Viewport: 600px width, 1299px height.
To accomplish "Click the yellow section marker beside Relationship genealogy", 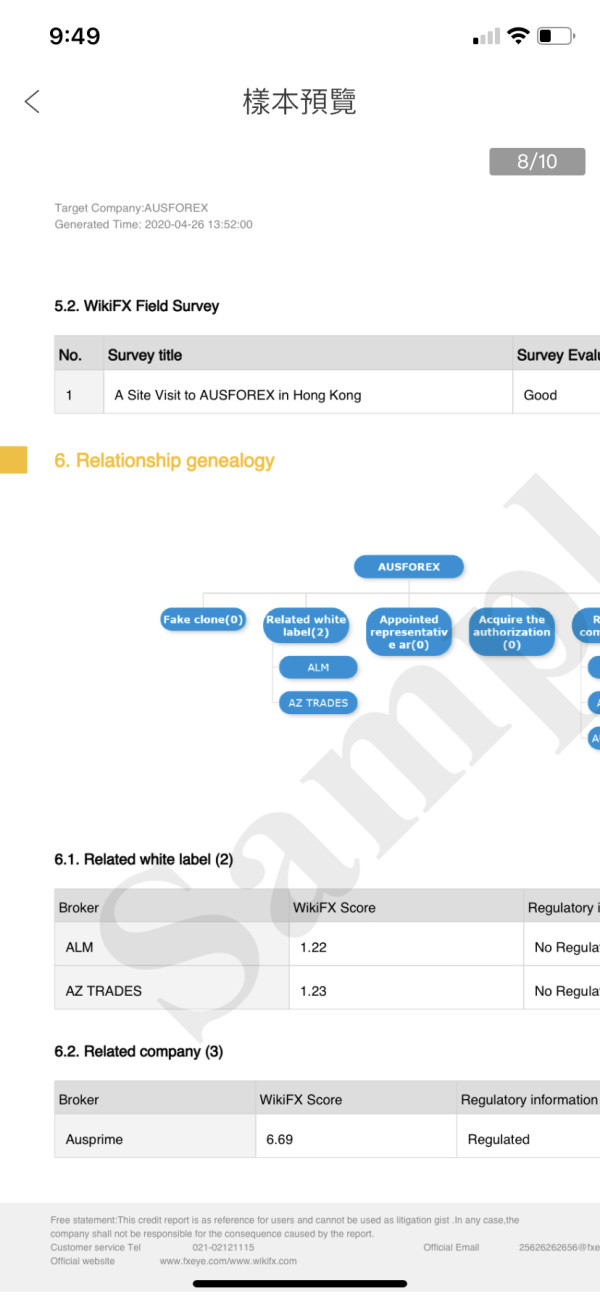I will [14, 460].
